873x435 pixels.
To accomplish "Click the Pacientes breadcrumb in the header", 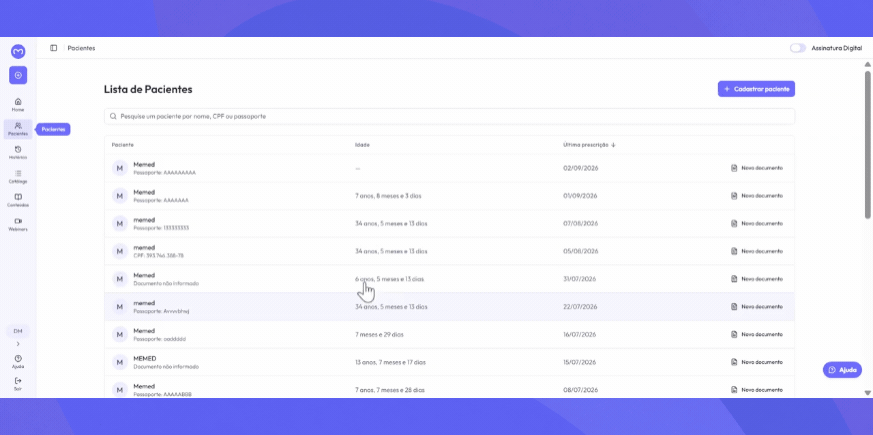I will tap(81, 48).
